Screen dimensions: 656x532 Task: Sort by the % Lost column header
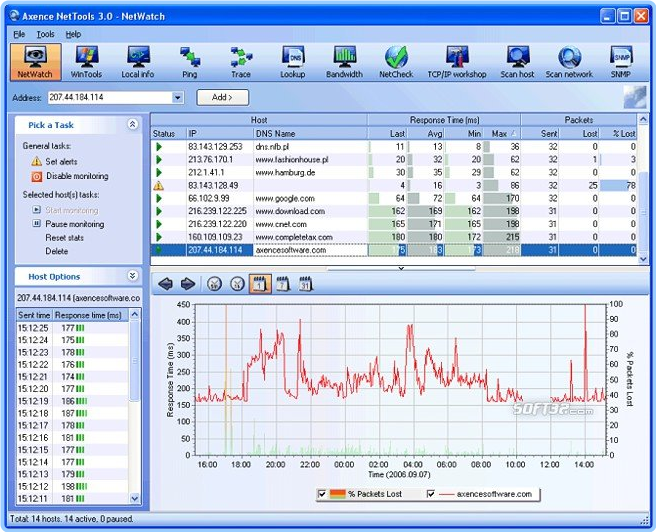(x=619, y=134)
